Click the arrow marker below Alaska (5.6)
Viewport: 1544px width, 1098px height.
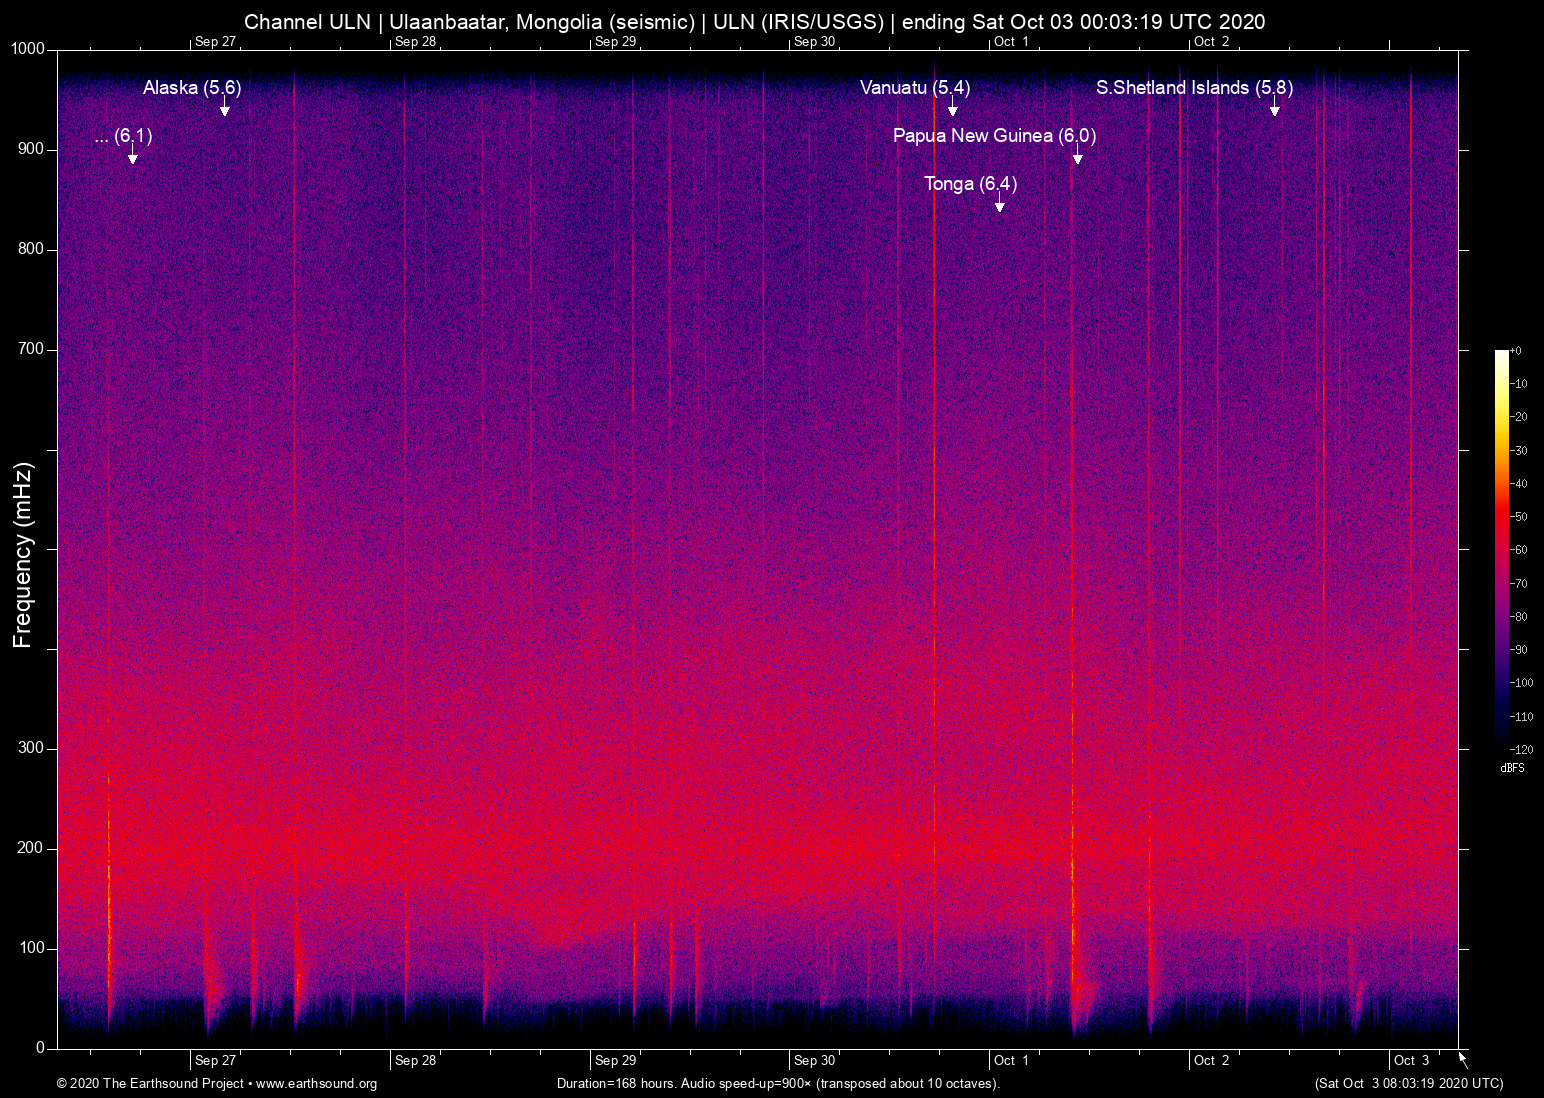[225, 108]
